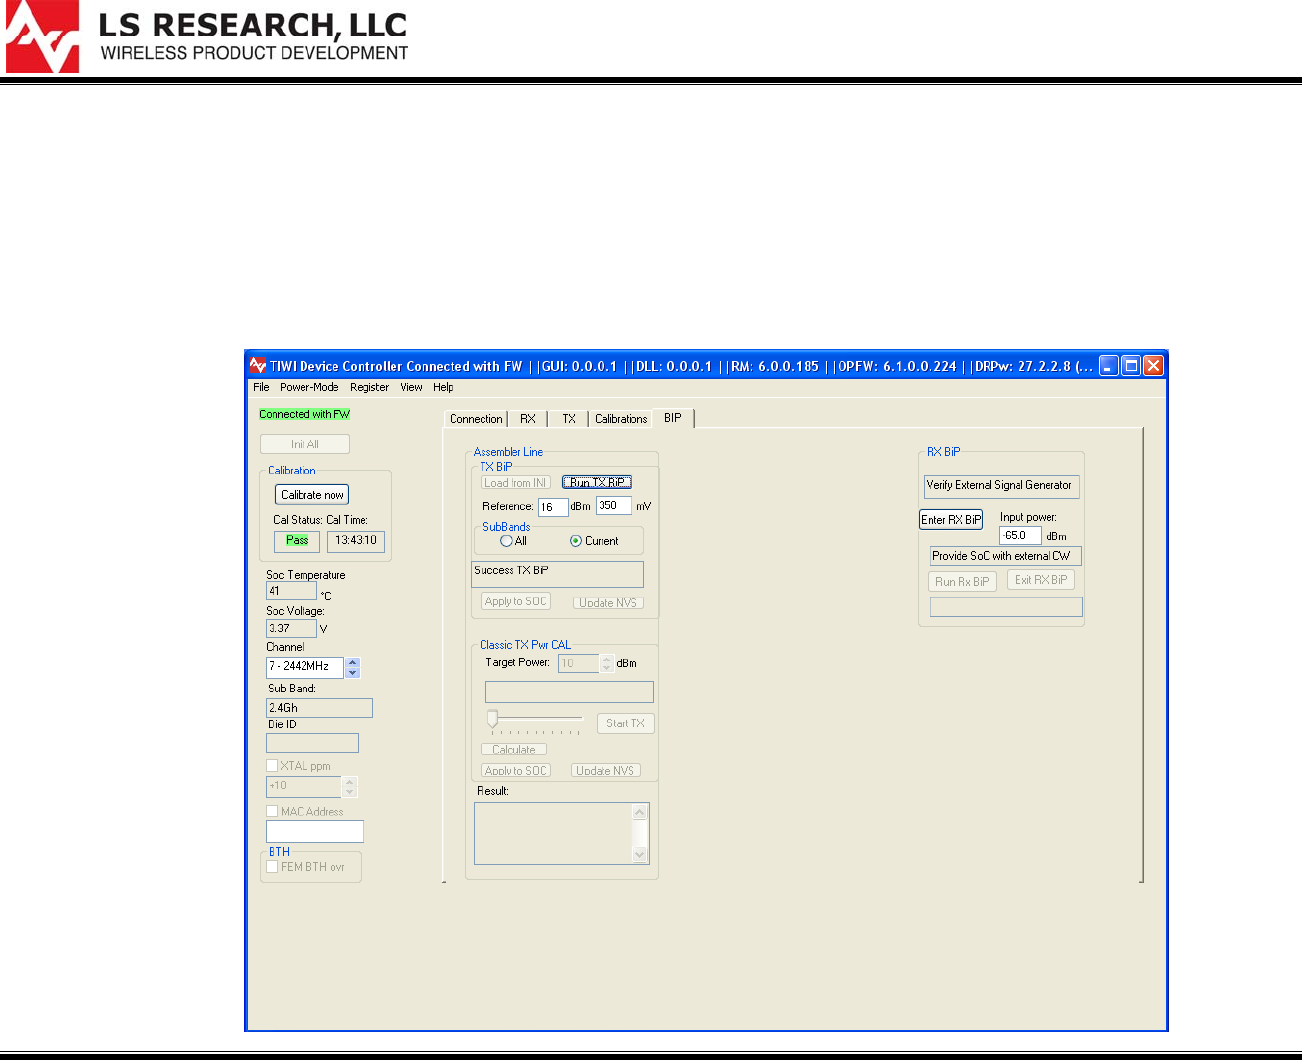The height and width of the screenshot is (1060, 1302).
Task: Increase Target Power with the up arrow
Action: click(x=607, y=658)
